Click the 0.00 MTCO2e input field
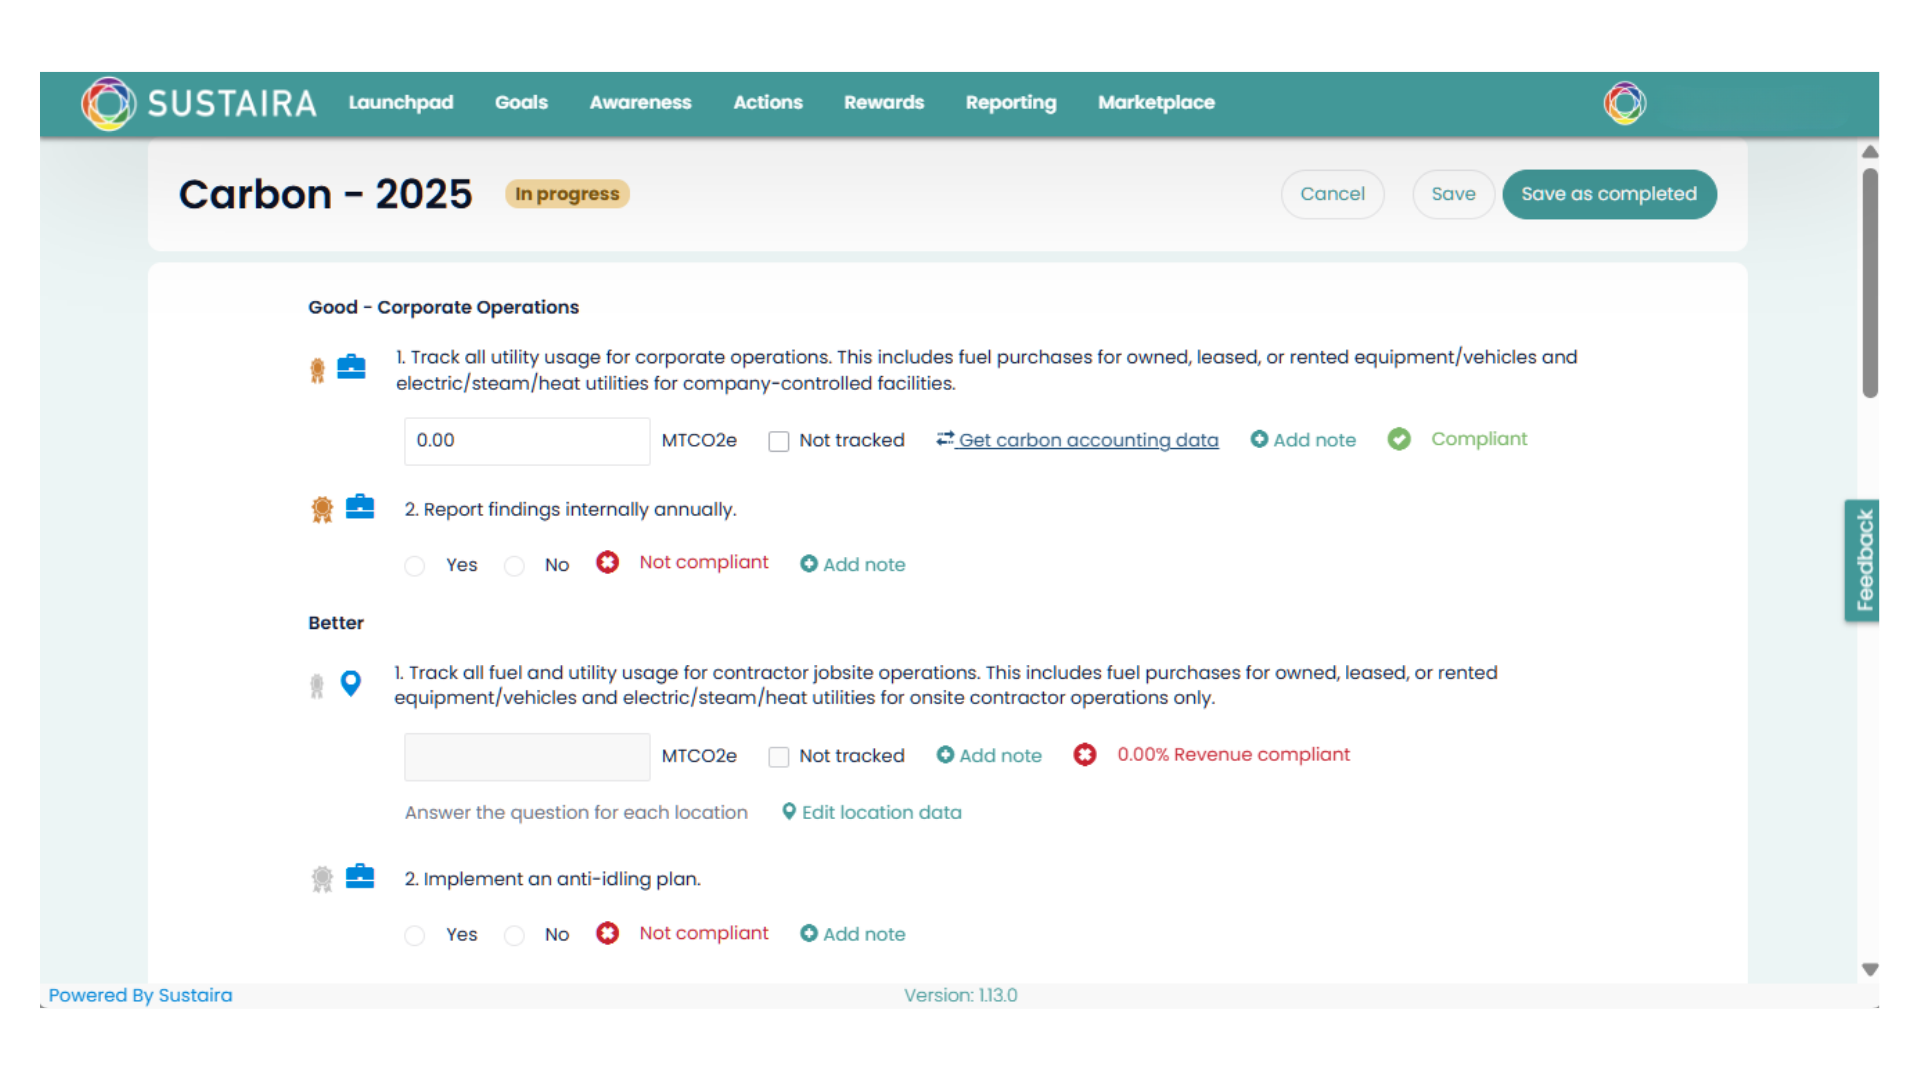This screenshot has width=1920, height=1080. click(527, 441)
